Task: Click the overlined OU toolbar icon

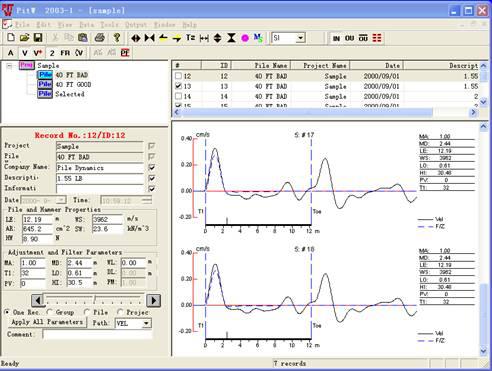Action: (x=363, y=38)
